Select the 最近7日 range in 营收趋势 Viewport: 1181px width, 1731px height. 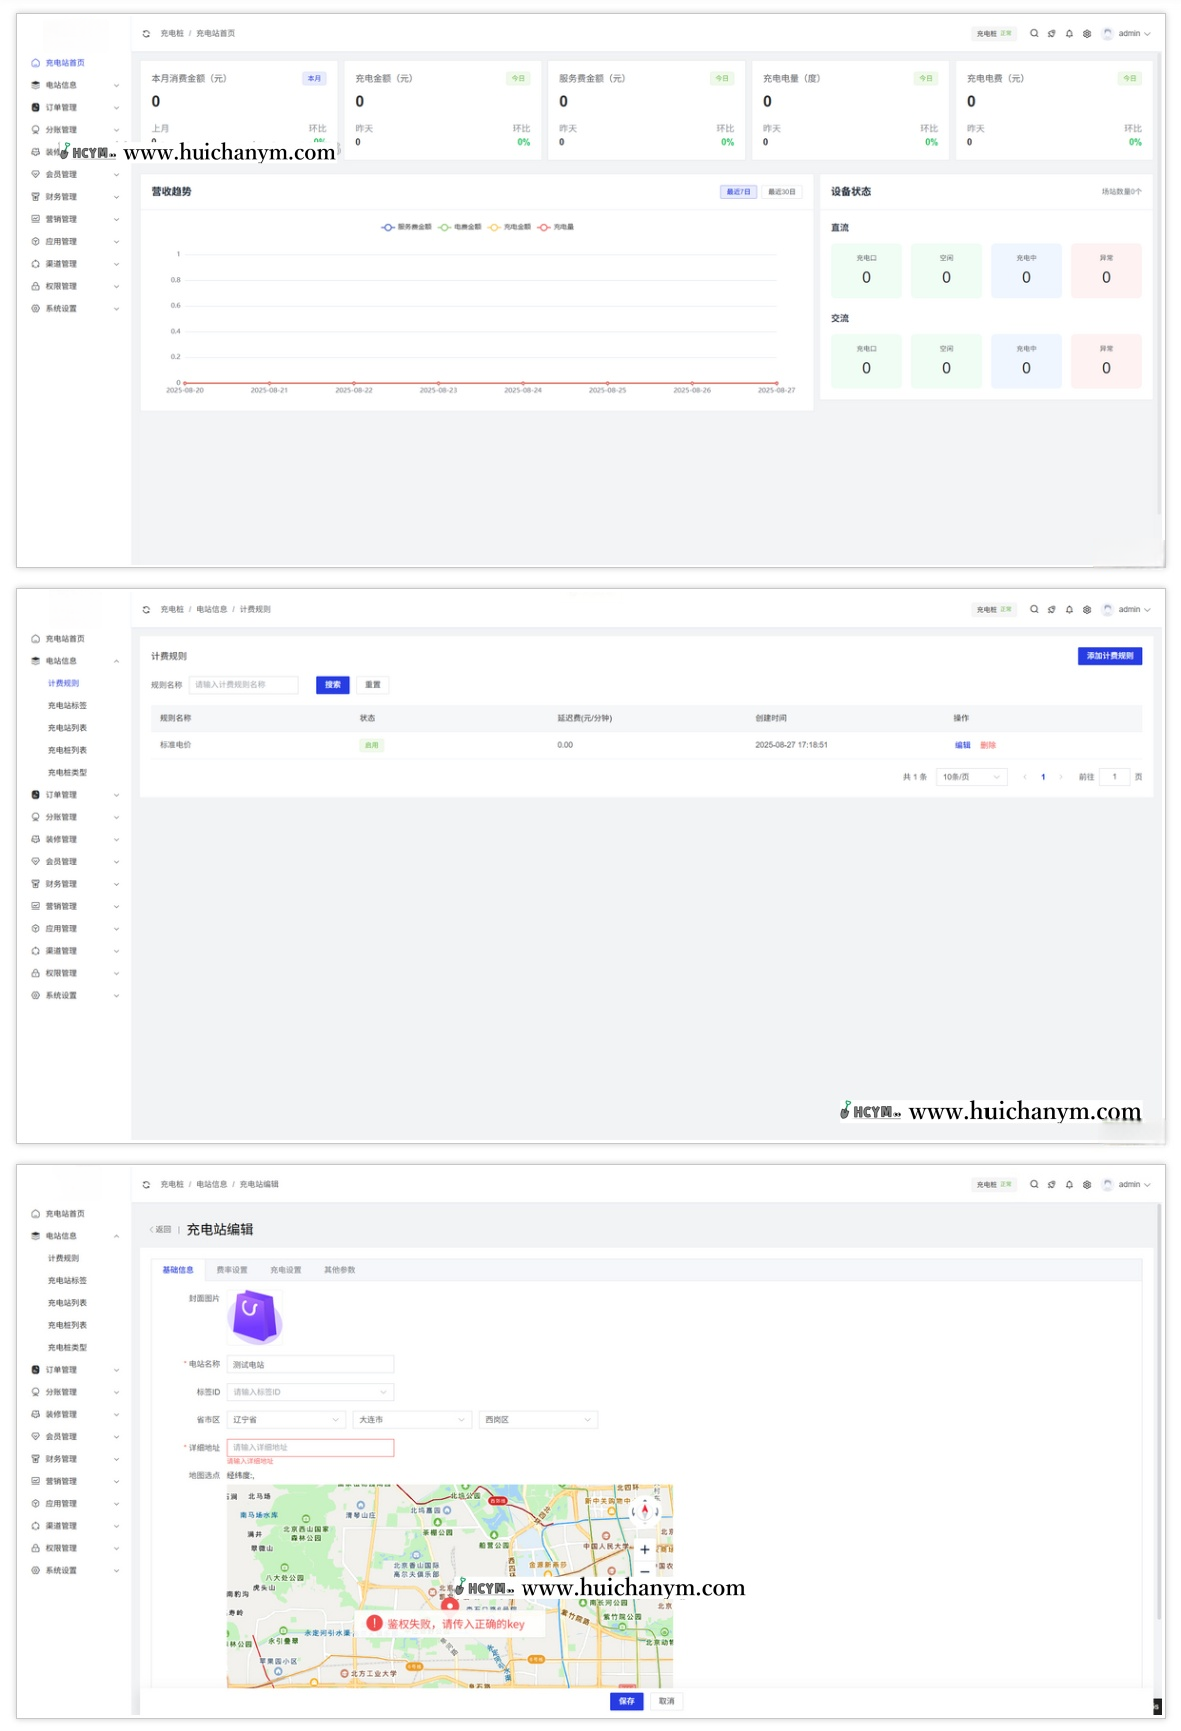pos(738,192)
